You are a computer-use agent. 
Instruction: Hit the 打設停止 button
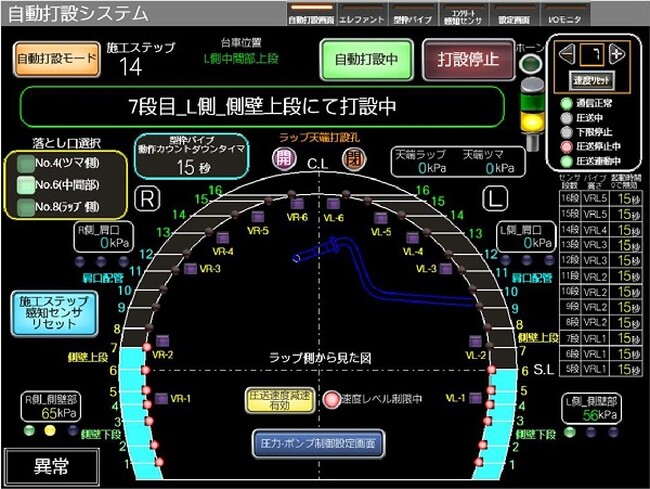[x=468, y=59]
